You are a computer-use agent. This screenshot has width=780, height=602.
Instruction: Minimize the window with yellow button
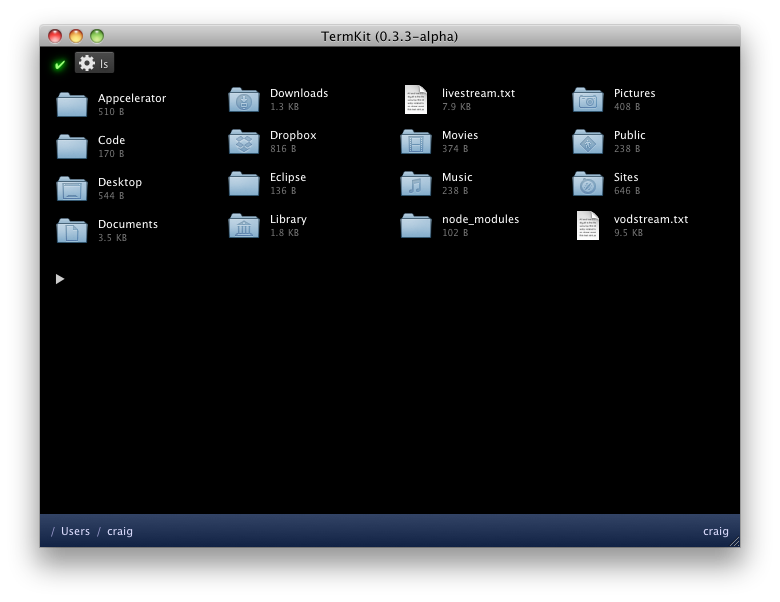(76, 36)
